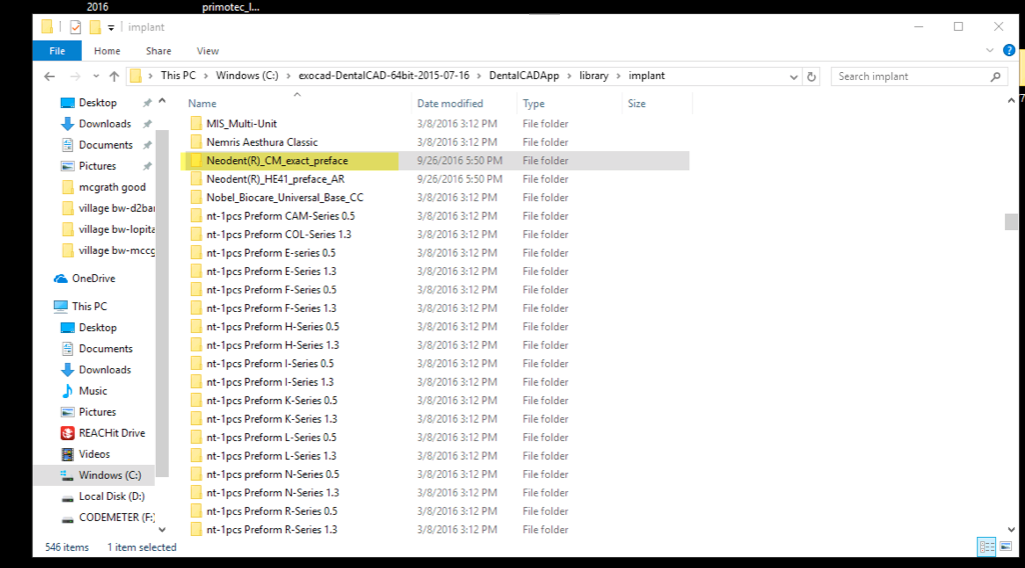1025x568 pixels.
Task: Select nt-1pcs Preform R-Series 1.3
Action: (x=272, y=529)
